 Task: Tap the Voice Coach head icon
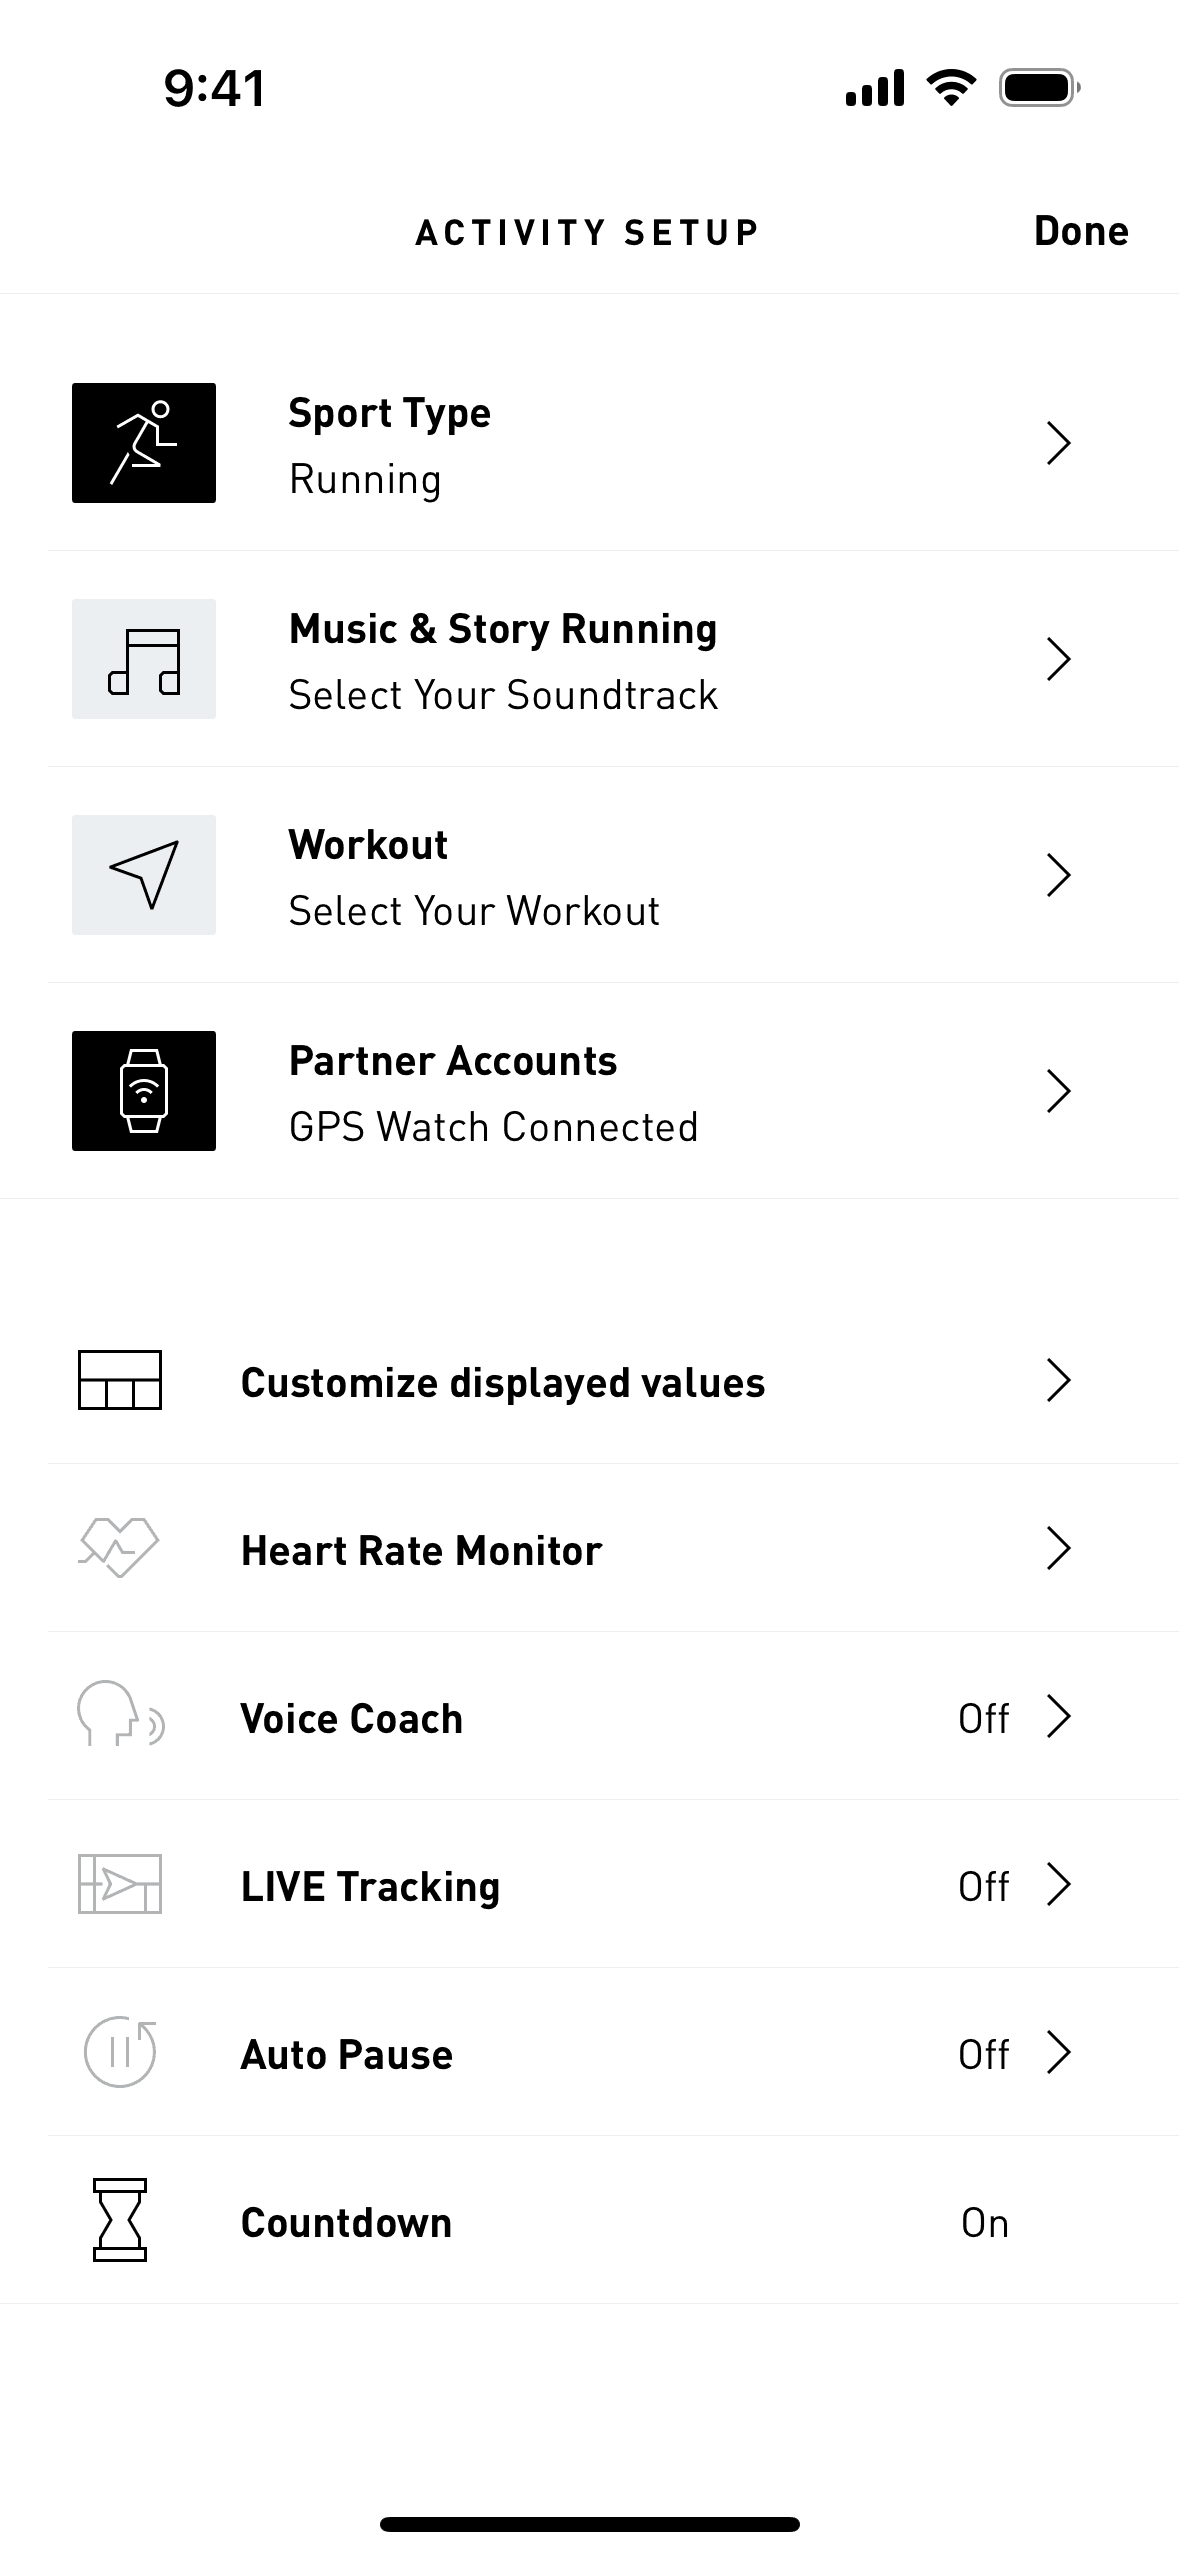120,1716
